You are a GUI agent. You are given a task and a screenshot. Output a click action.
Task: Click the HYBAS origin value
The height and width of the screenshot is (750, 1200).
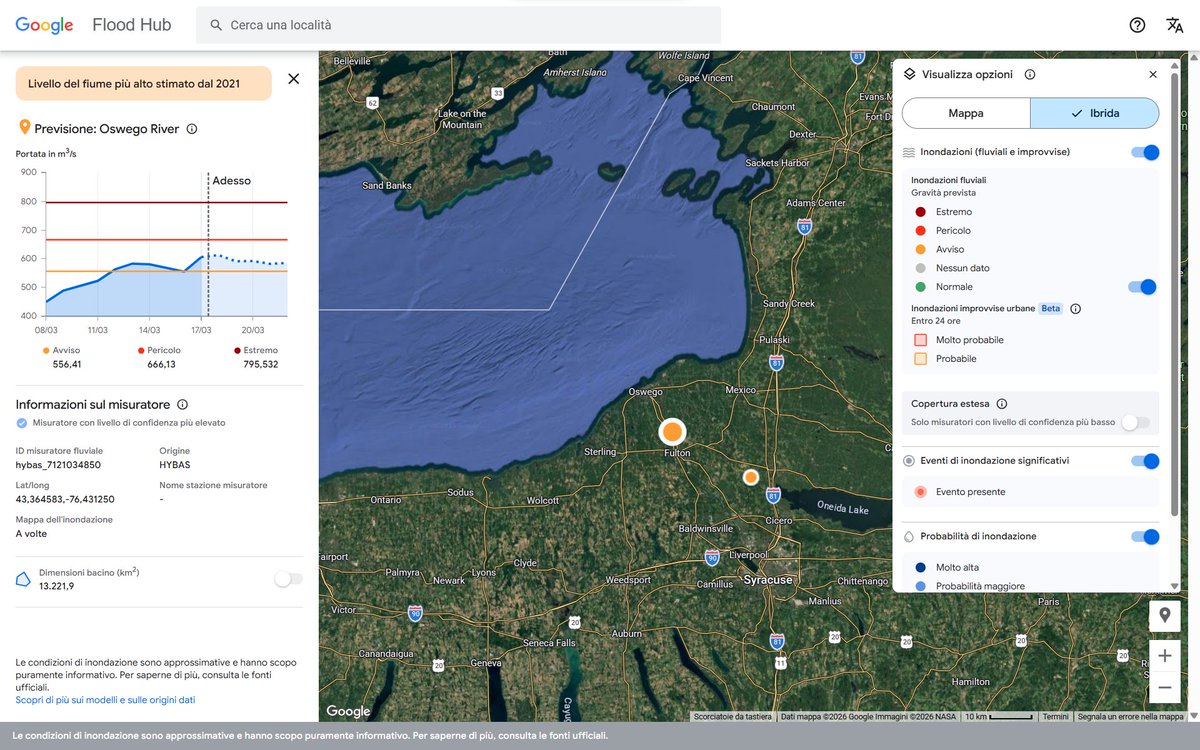click(175, 465)
